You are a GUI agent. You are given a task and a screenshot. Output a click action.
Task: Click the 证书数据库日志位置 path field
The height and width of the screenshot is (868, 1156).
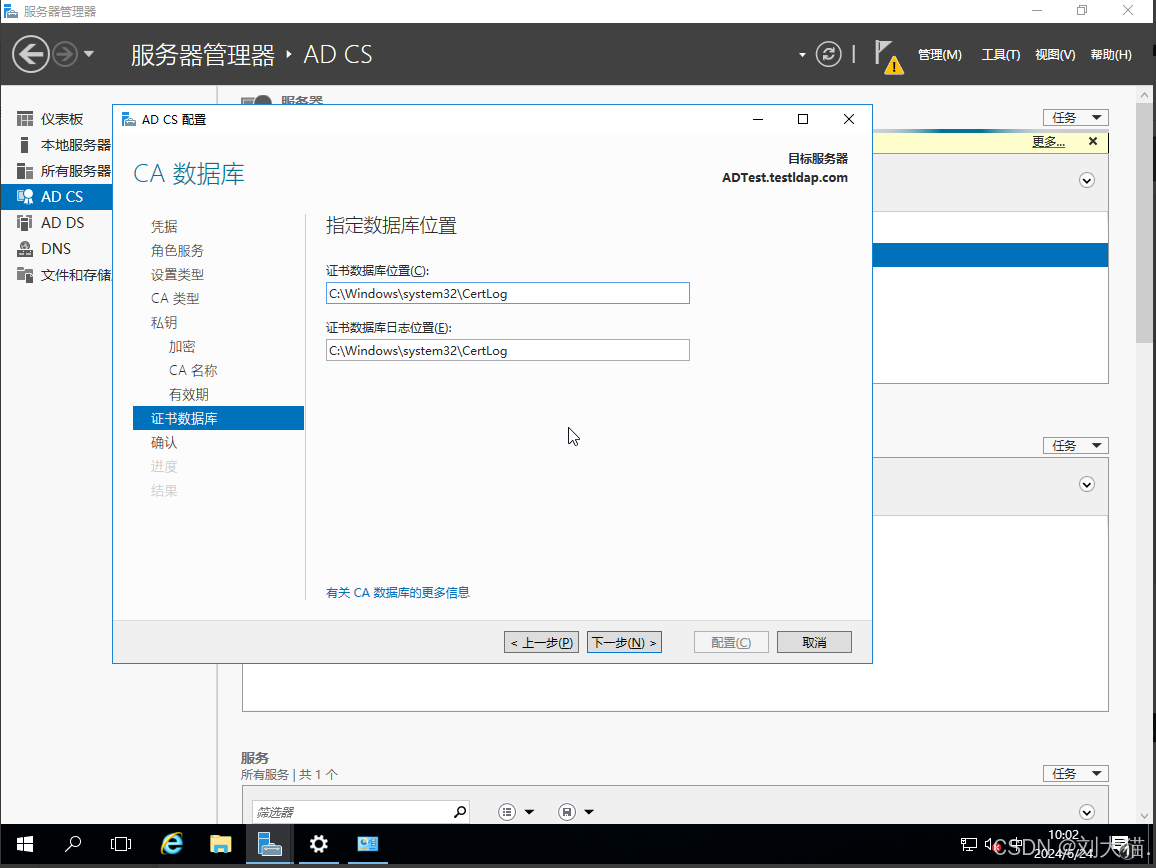pos(507,350)
